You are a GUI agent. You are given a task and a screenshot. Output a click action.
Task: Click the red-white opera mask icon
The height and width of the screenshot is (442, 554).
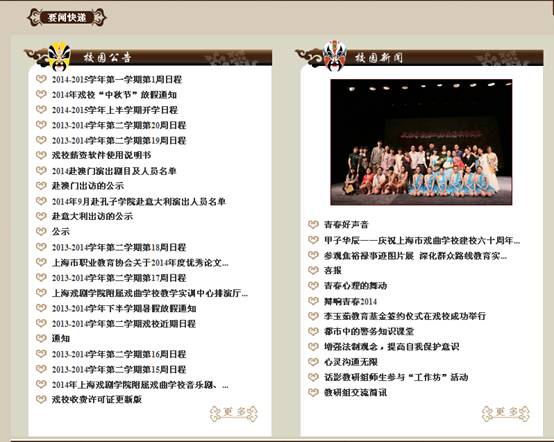tap(335, 56)
